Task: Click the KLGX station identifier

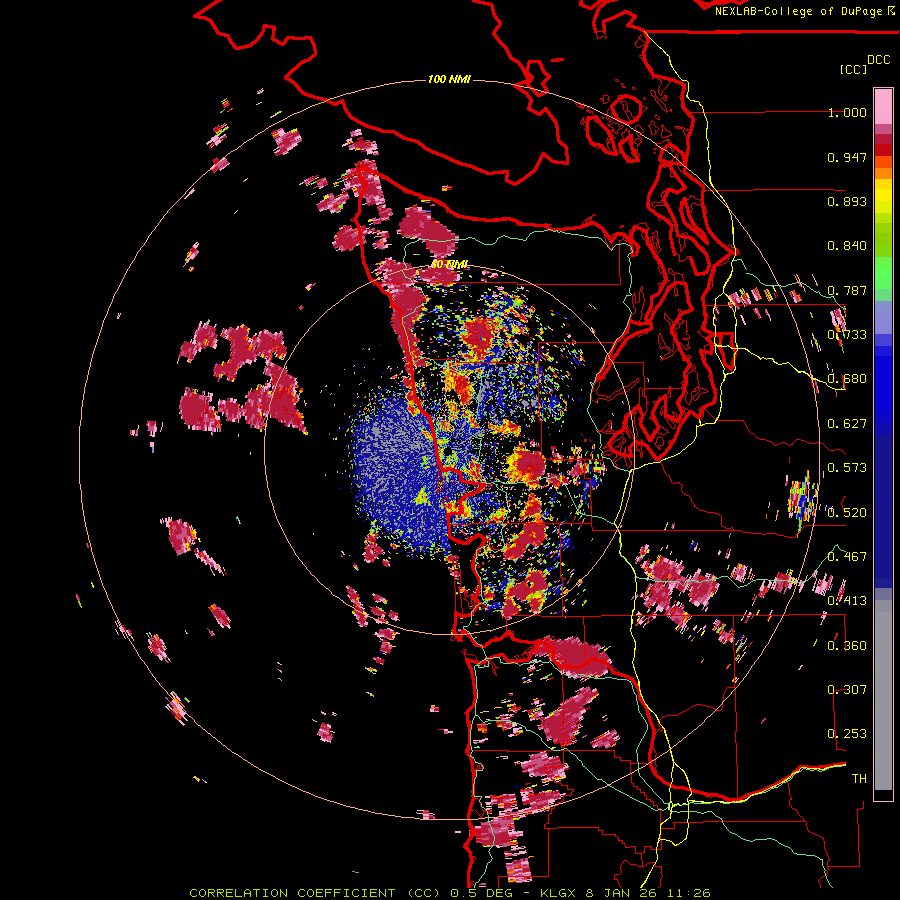Action: (558, 893)
